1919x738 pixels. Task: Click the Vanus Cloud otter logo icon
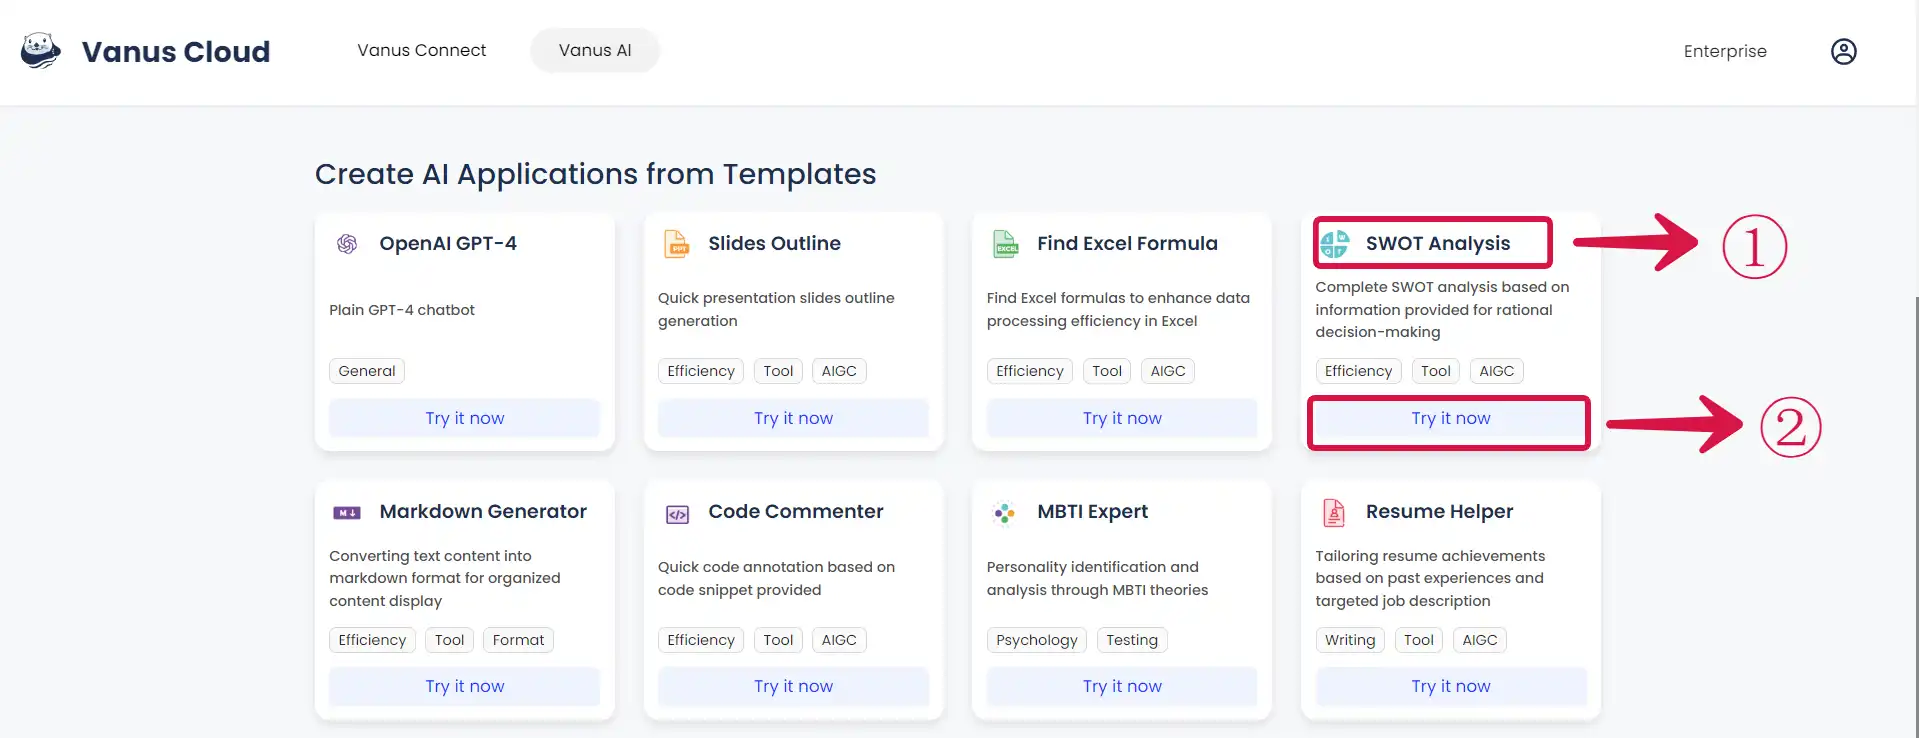[41, 50]
